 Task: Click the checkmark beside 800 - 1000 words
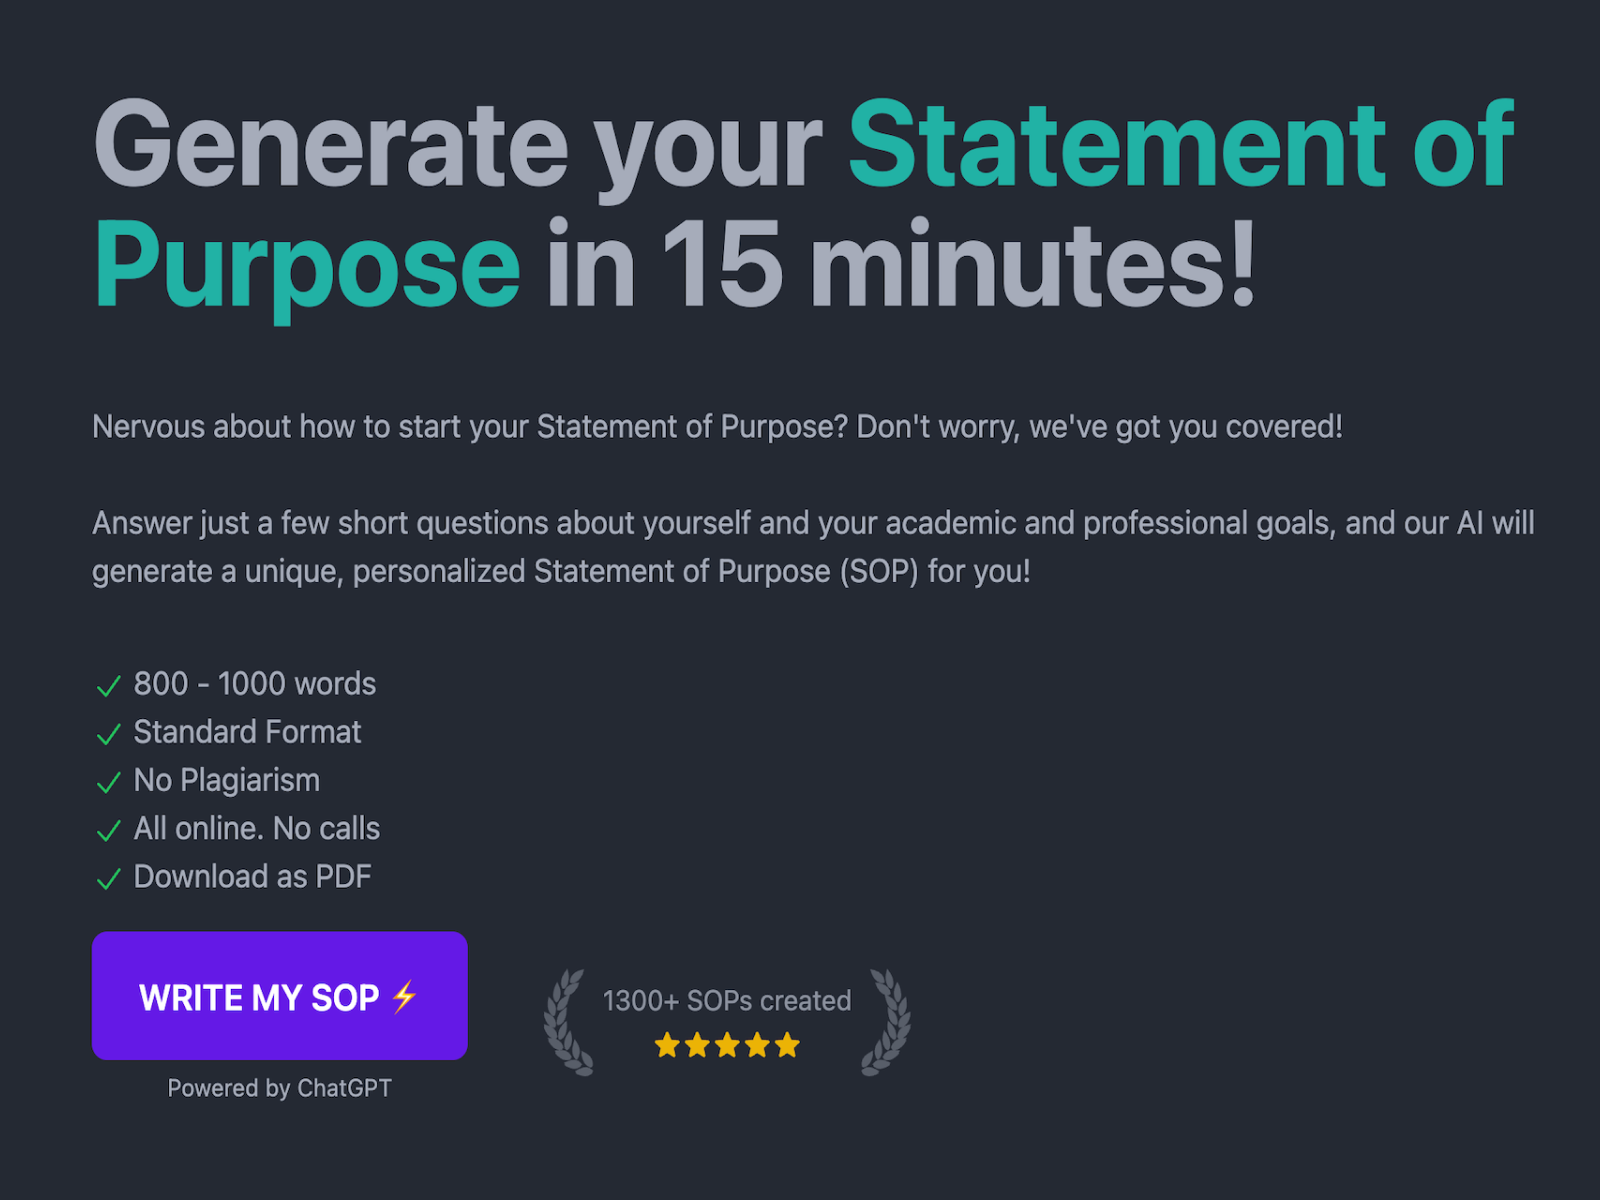pyautogui.click(x=108, y=686)
